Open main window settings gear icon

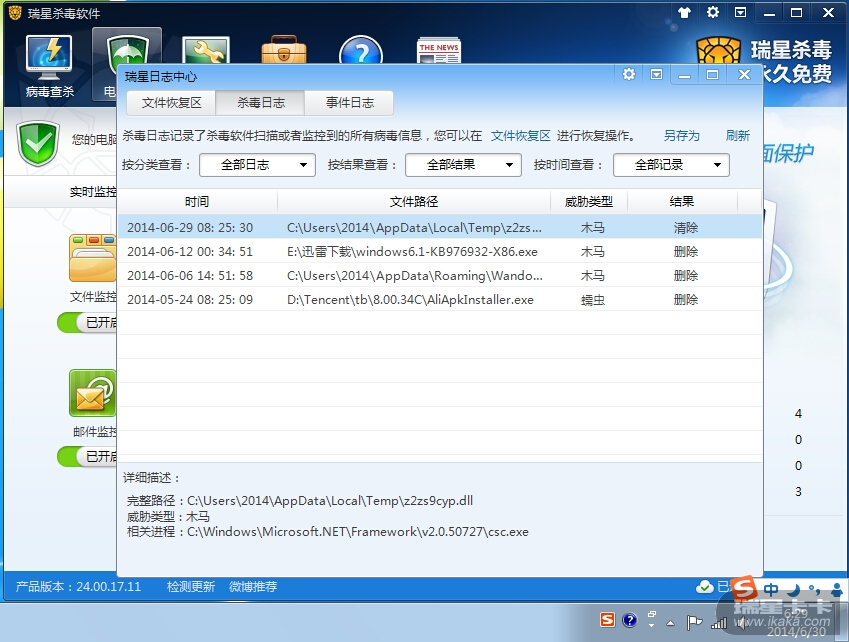pos(713,12)
